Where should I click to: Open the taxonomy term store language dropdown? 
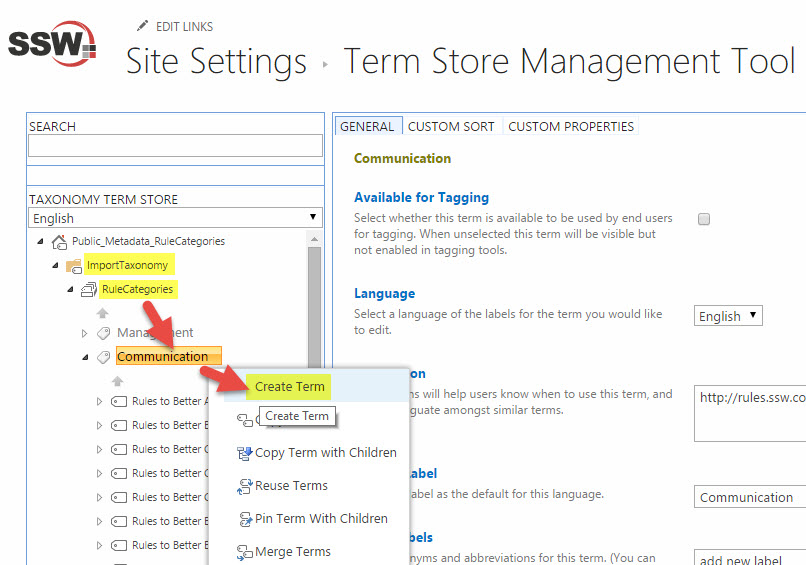(x=175, y=218)
